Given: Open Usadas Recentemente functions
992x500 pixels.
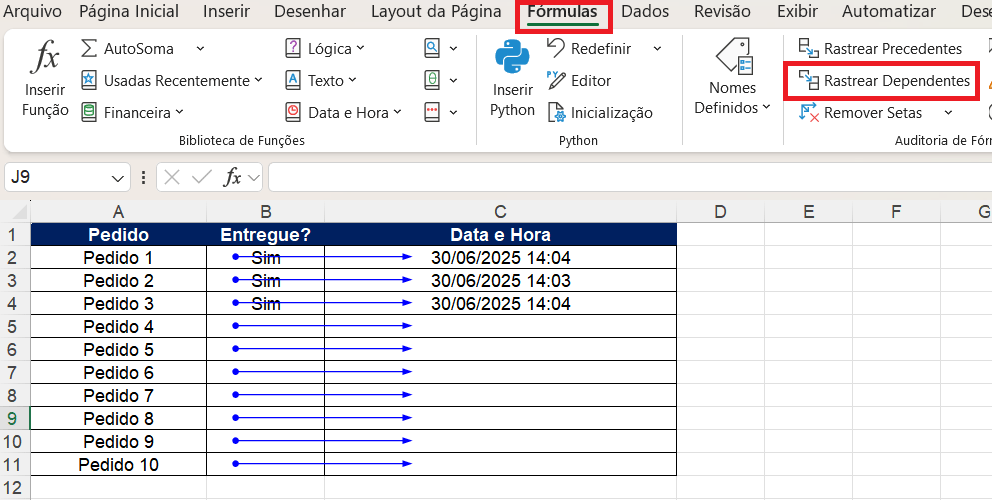Looking at the screenshot, I should 171,80.
